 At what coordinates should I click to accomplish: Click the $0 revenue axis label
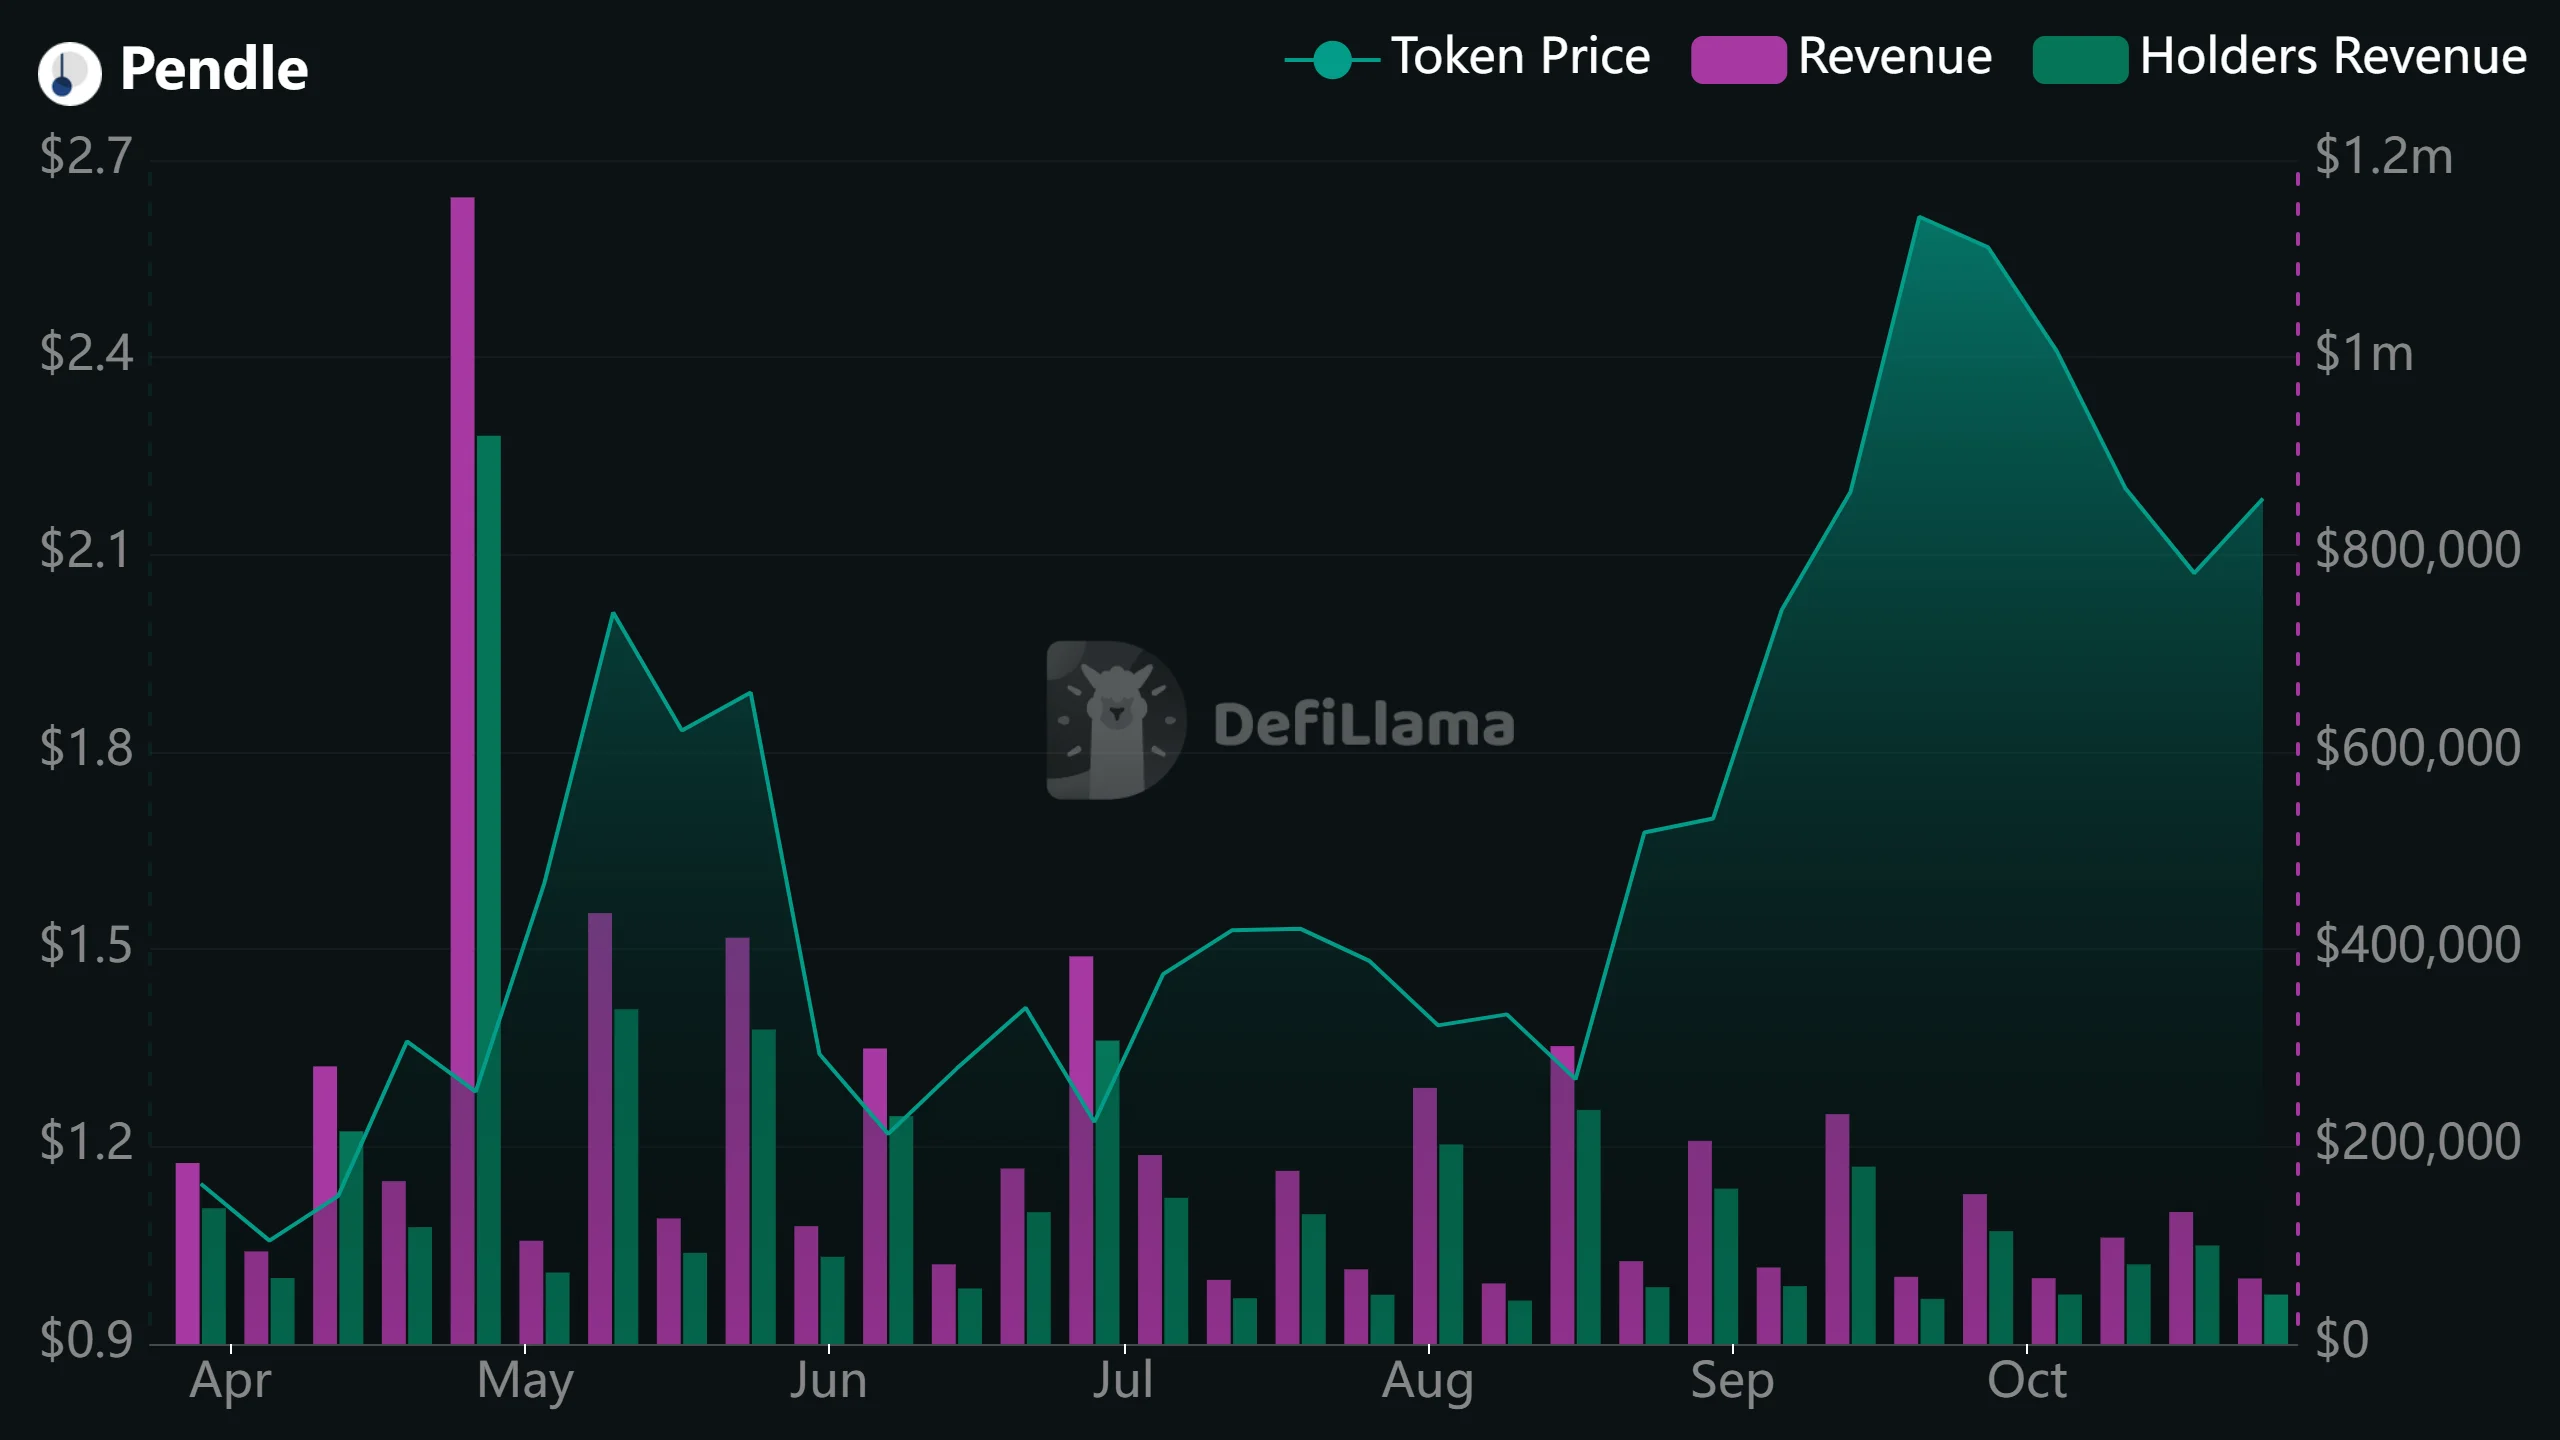tap(2342, 1340)
